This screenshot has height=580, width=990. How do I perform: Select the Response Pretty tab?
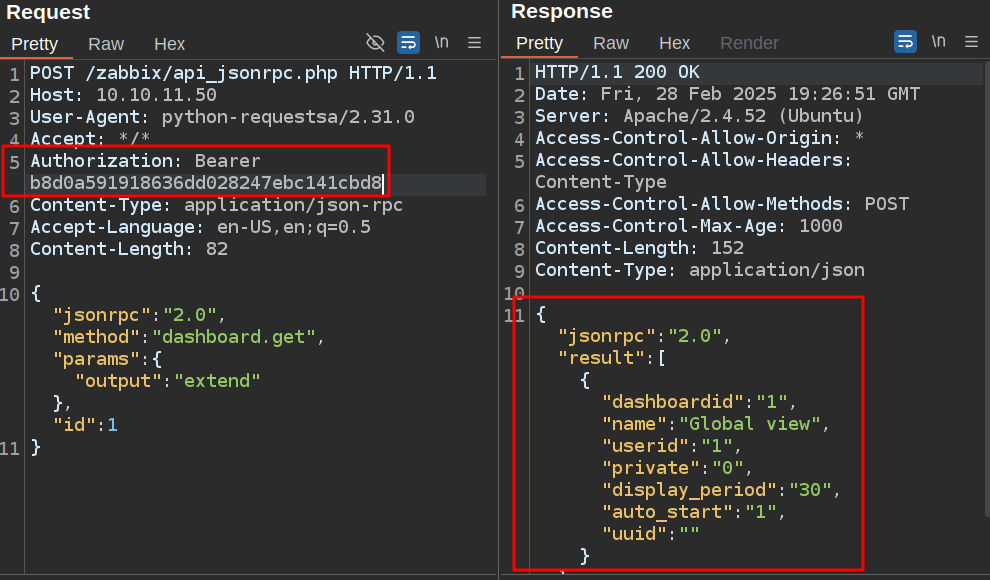[x=540, y=43]
